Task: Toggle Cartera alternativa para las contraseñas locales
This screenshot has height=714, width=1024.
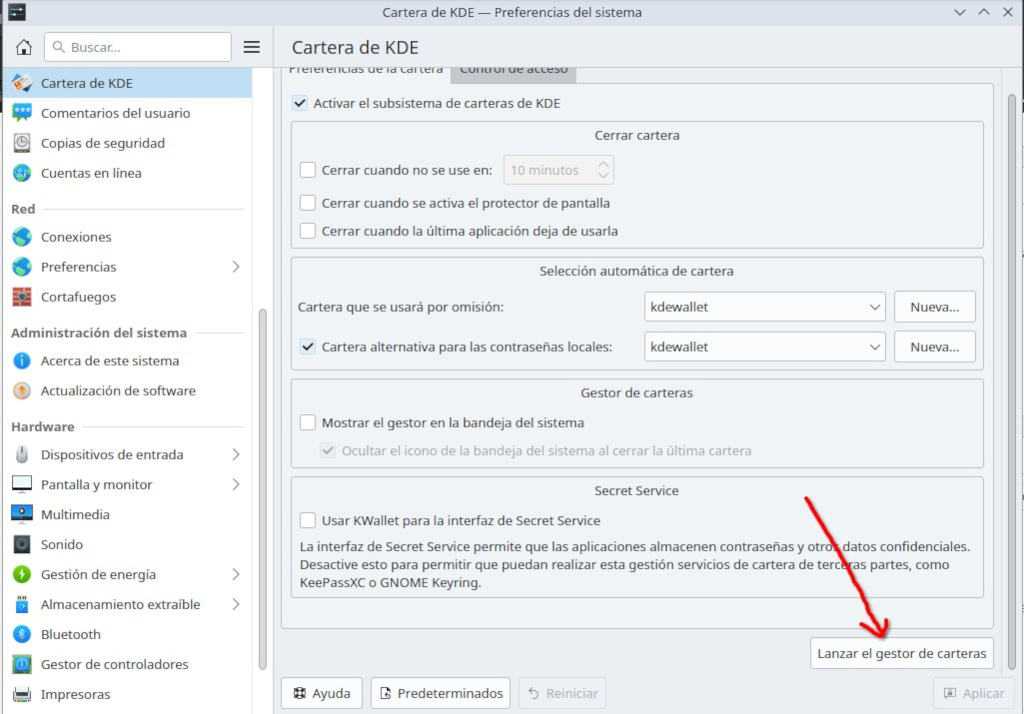Action: coord(308,347)
